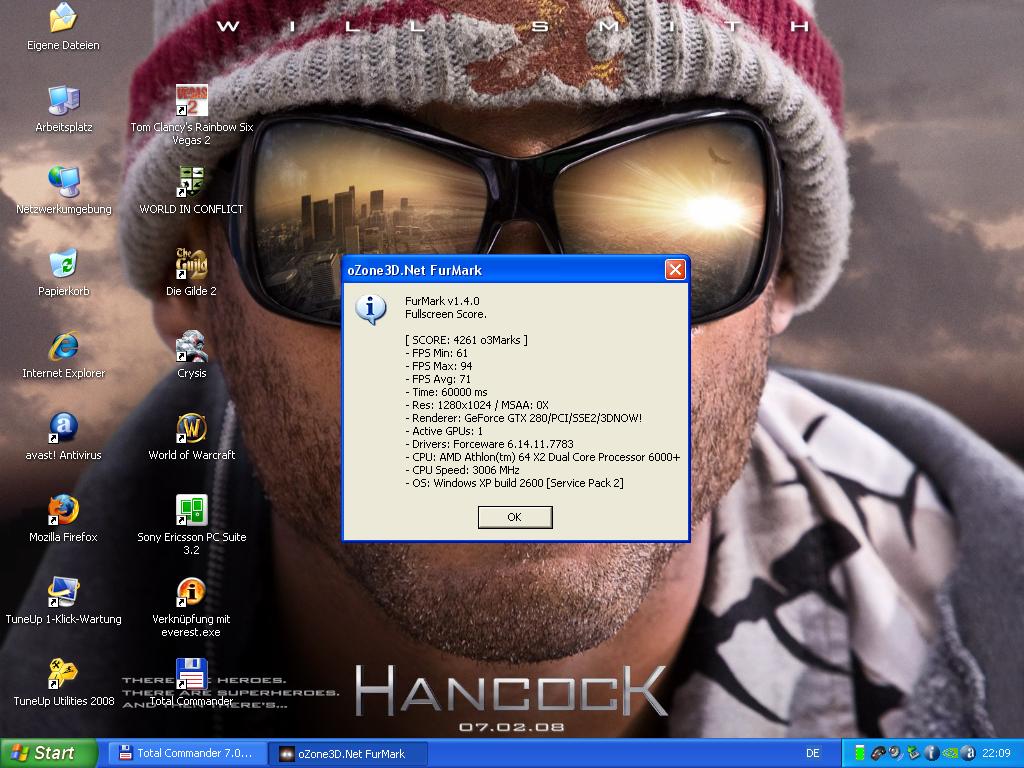Select the TuneUp 1-Klick-Wartung shortcut

click(63, 601)
